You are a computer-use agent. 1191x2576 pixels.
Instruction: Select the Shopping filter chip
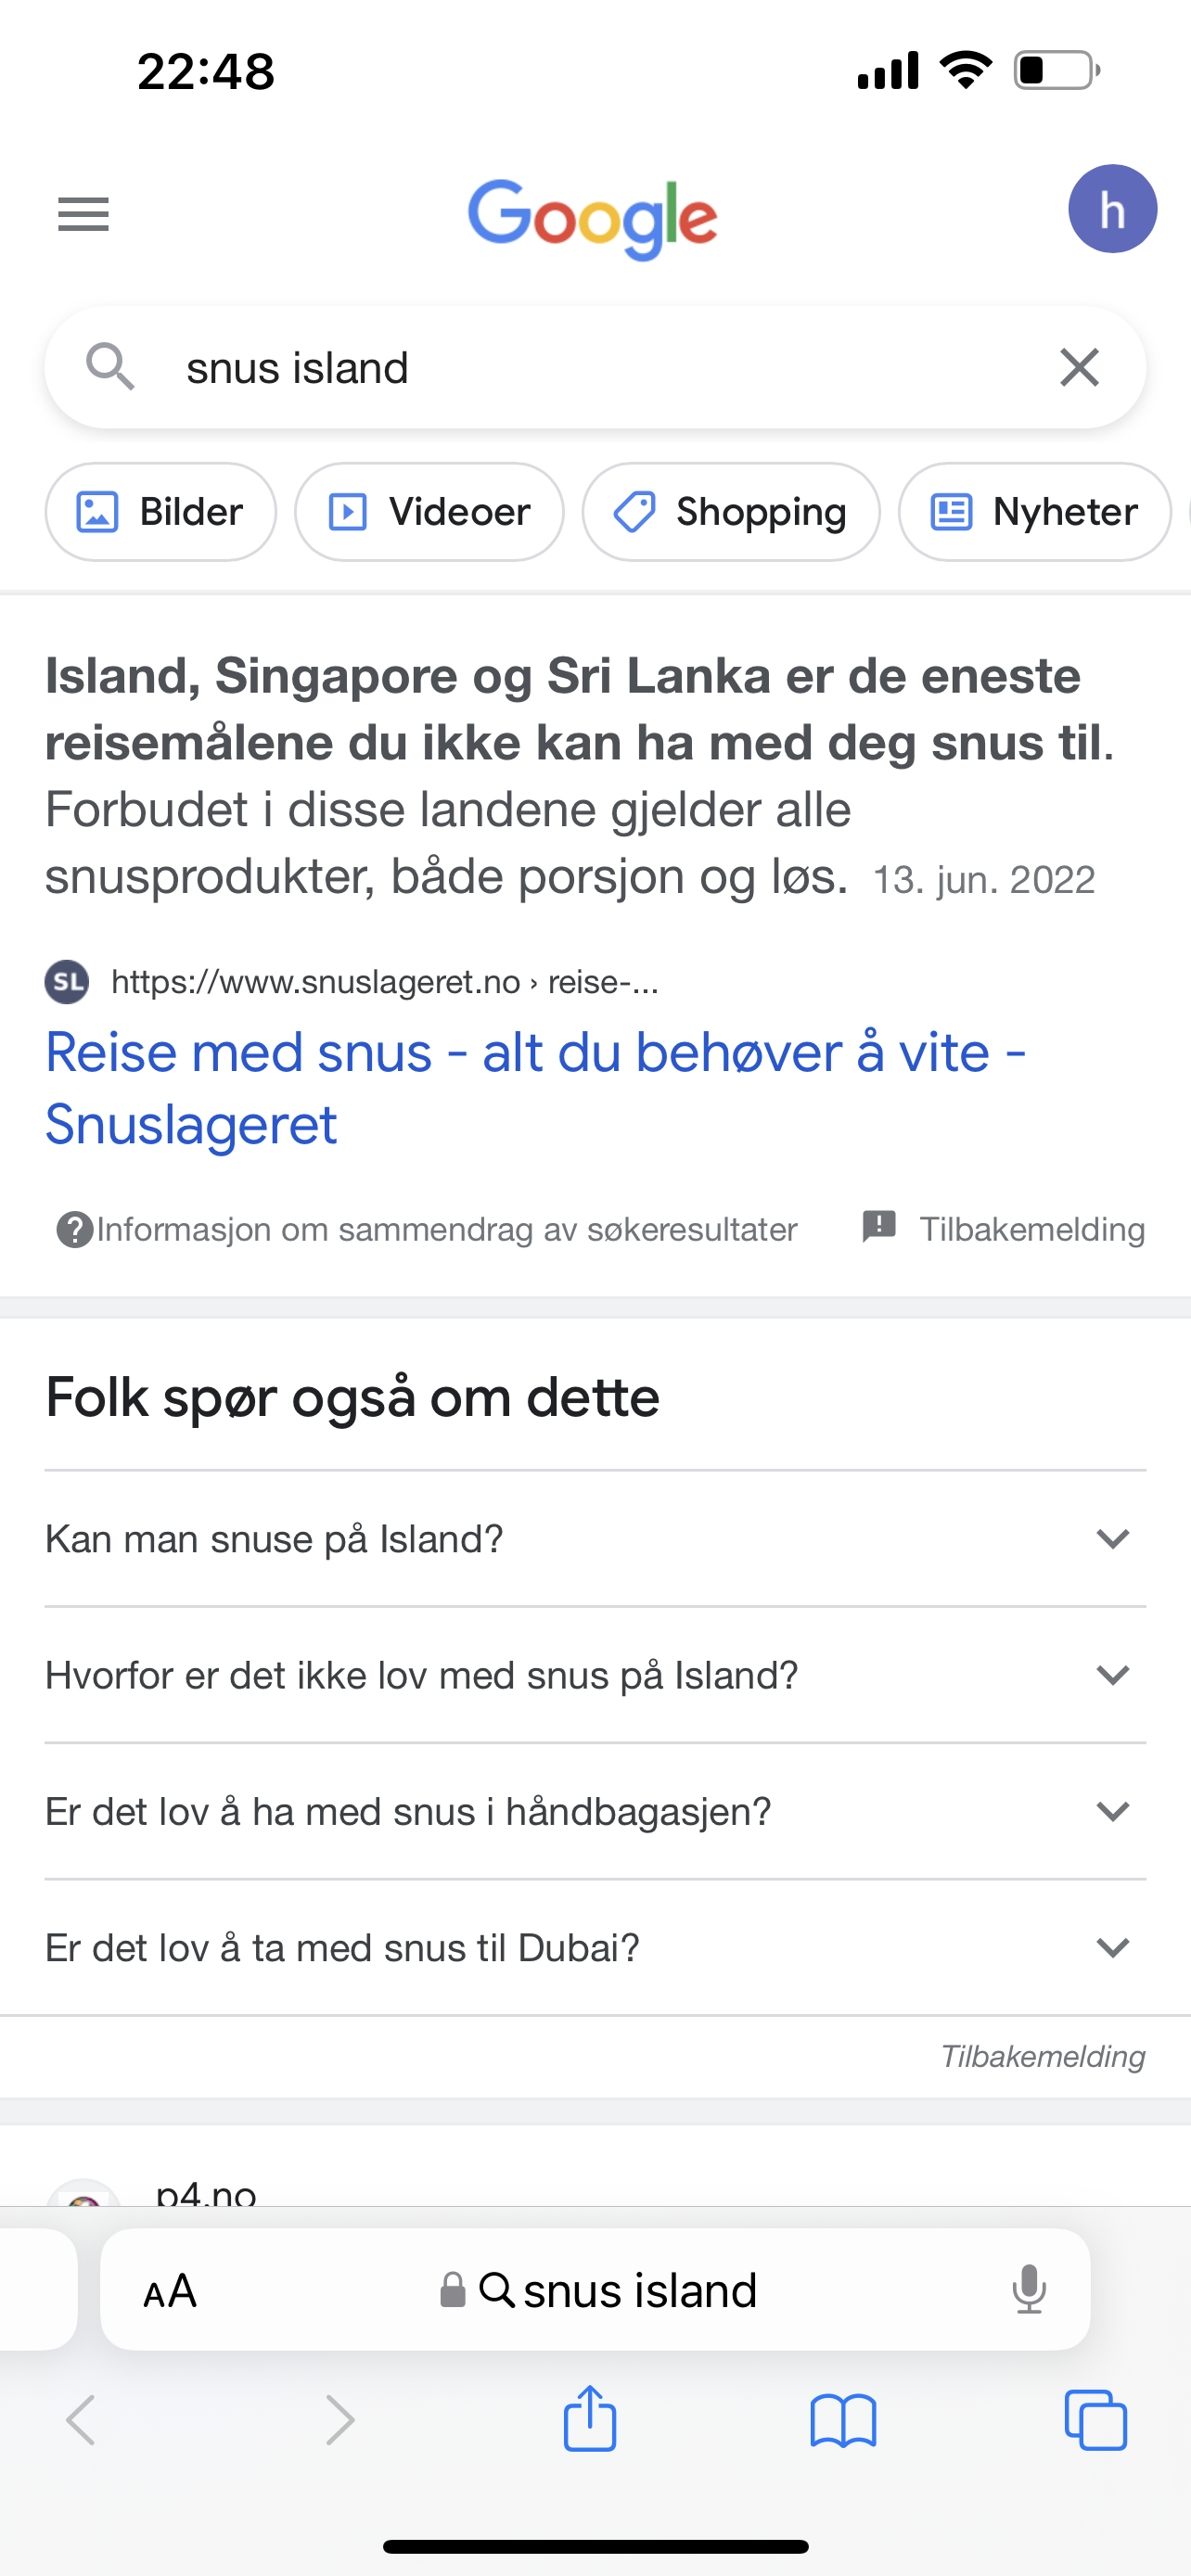click(x=731, y=512)
